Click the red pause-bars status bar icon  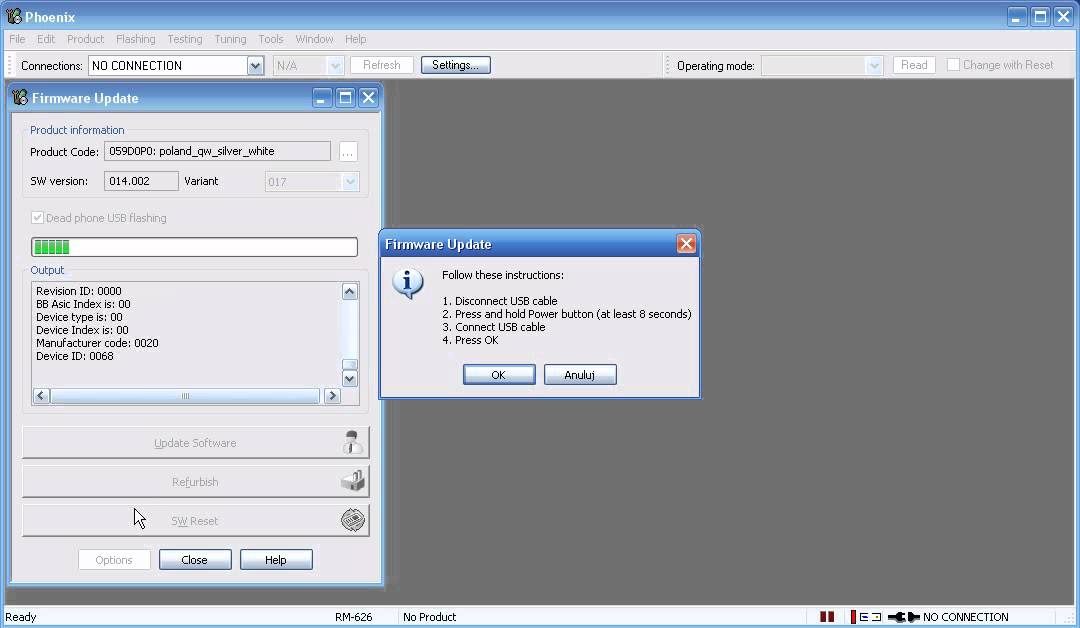(827, 617)
